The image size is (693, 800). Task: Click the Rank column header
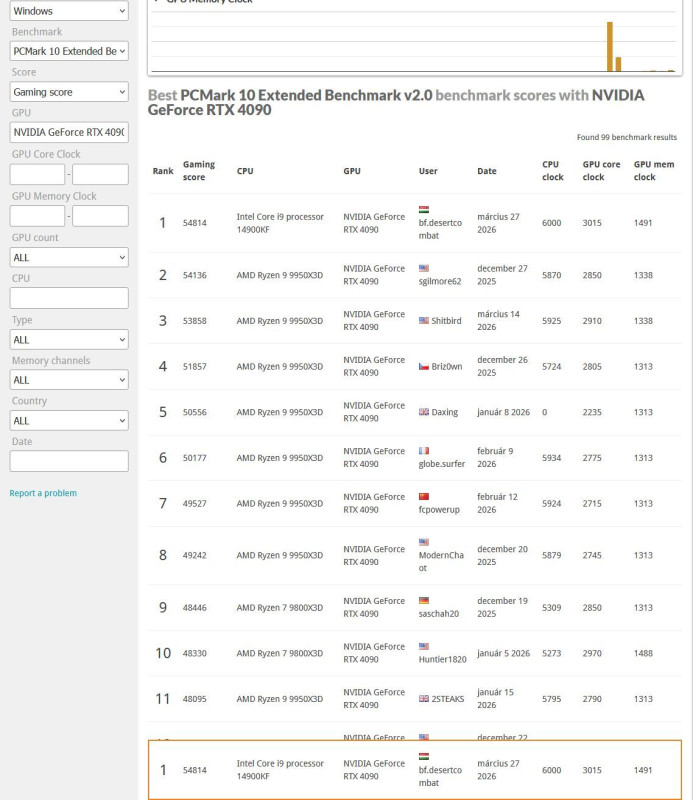[x=163, y=171]
